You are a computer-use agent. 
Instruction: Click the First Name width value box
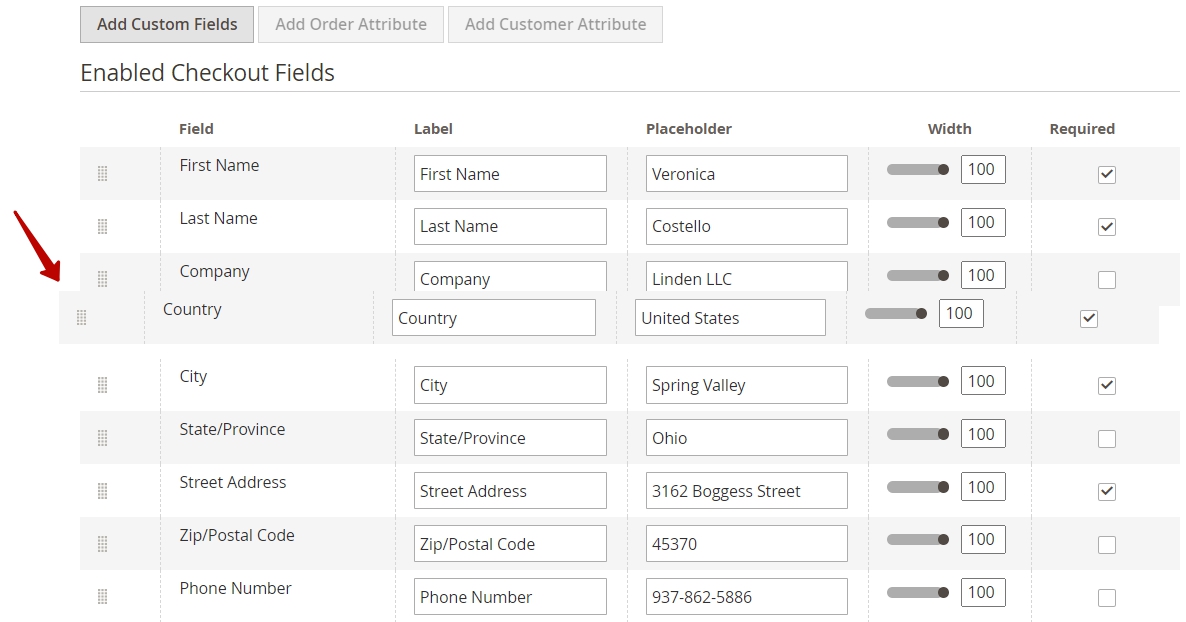983,169
